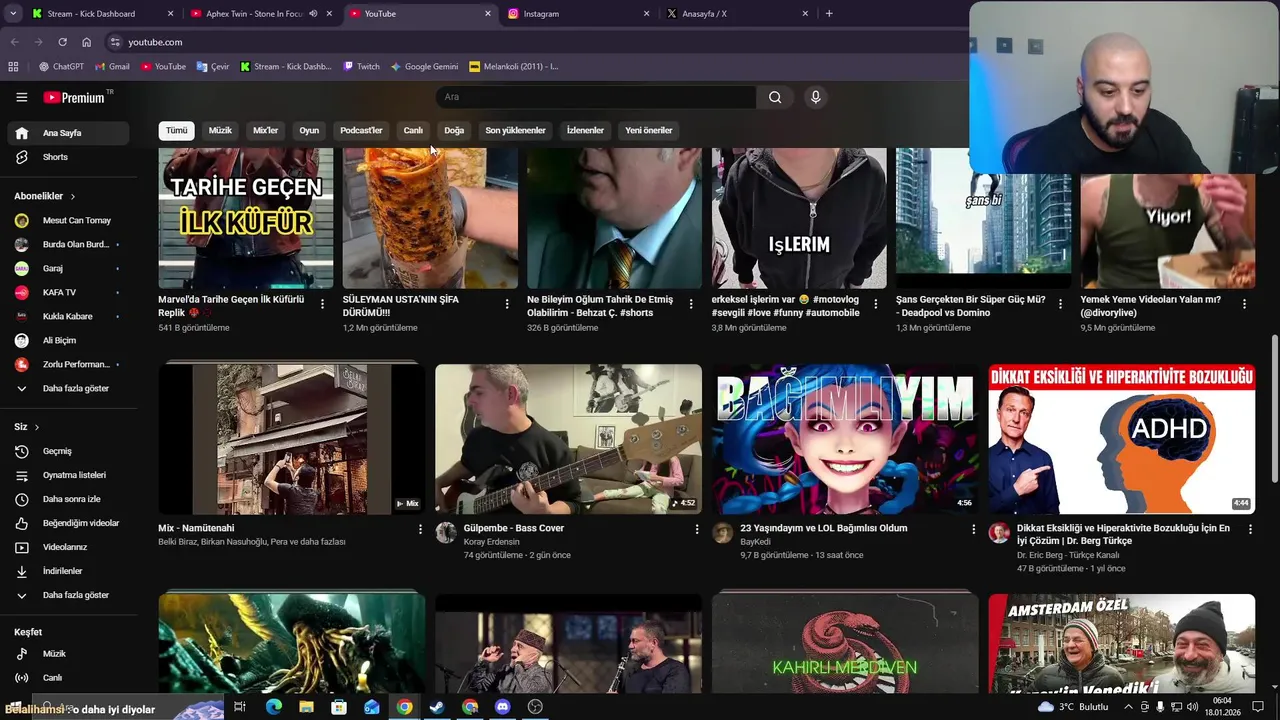Open the Koray Erdensin channel avatar
Image resolution: width=1280 pixels, height=720 pixels.
tap(446, 533)
